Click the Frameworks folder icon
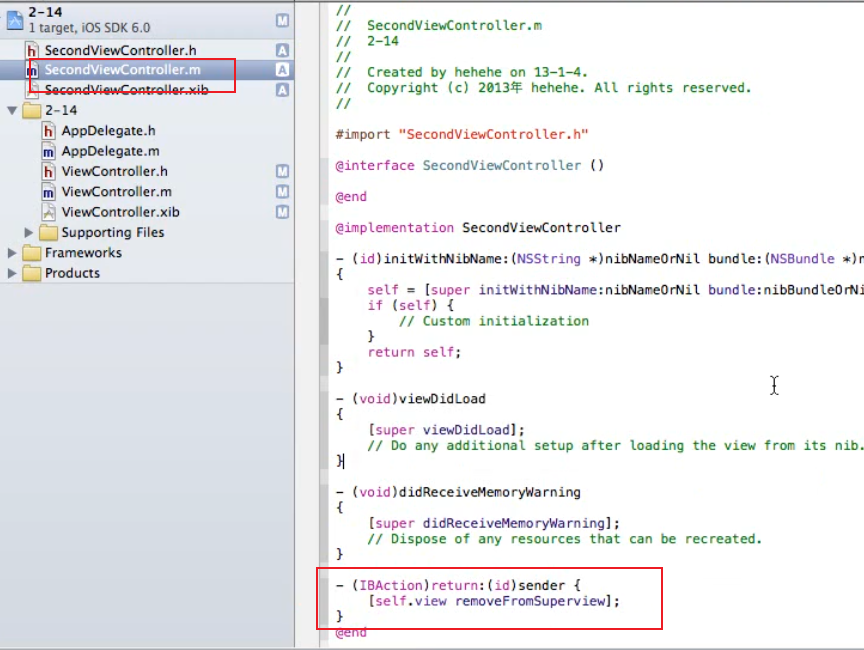 (x=31, y=253)
